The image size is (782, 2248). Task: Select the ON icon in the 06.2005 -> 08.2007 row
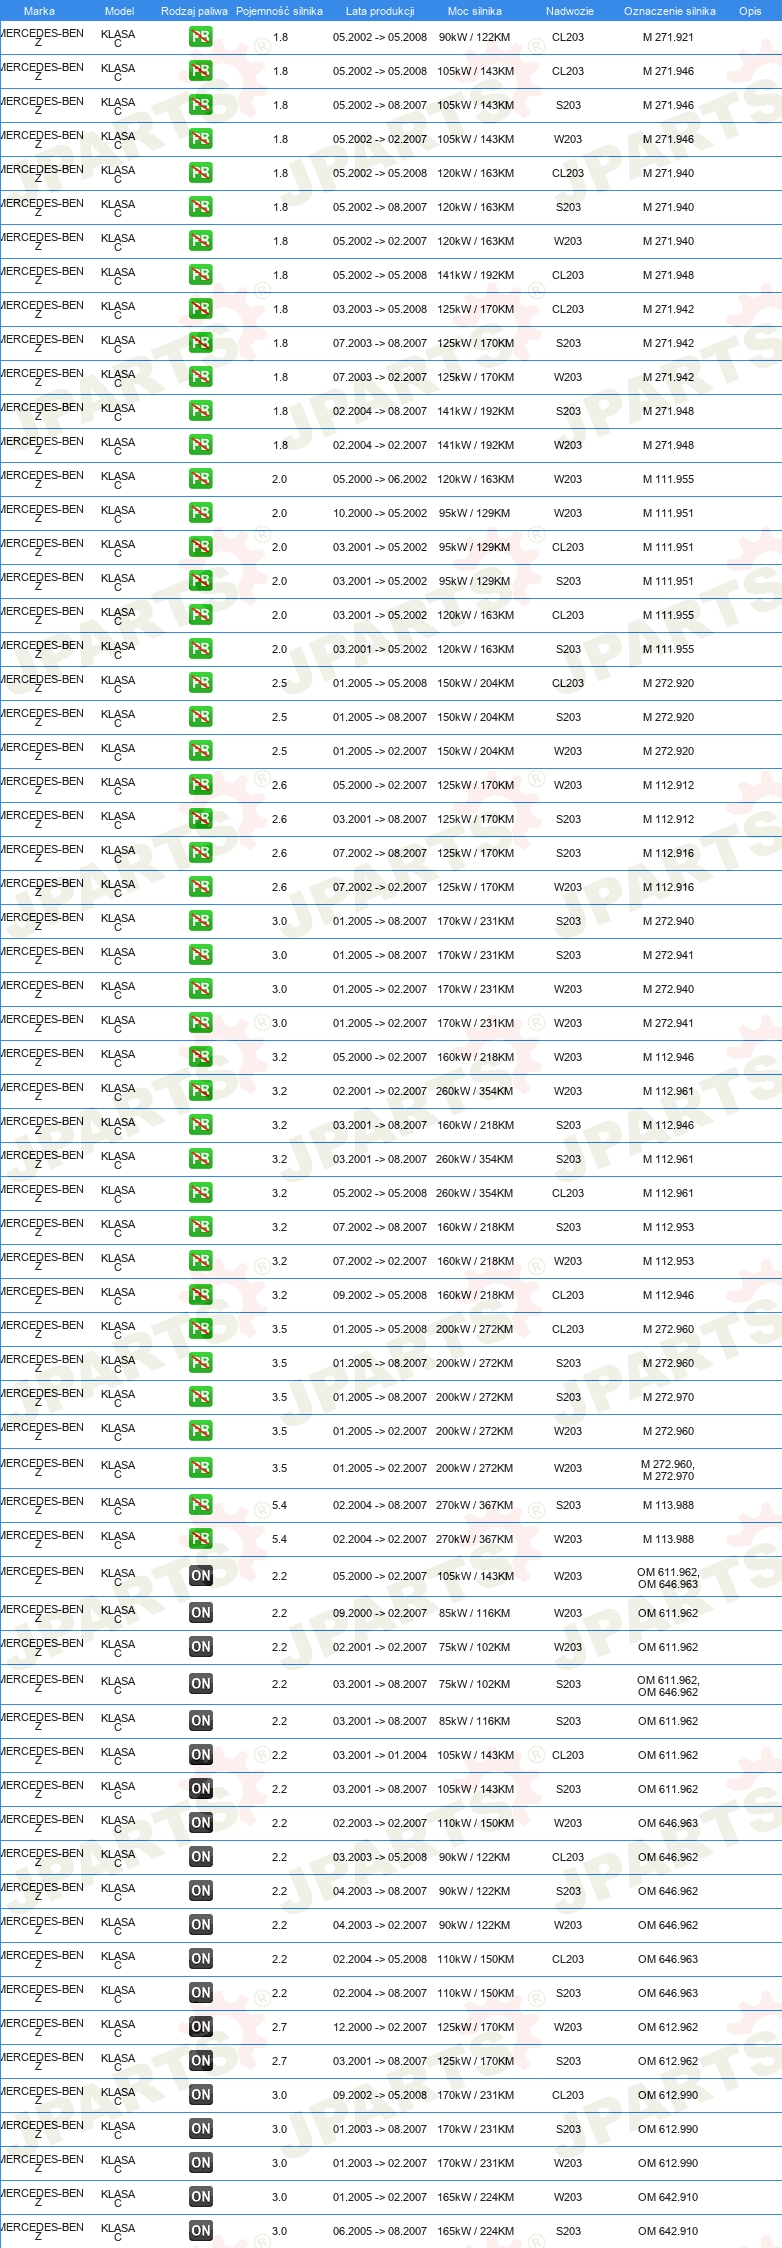pos(201,2231)
